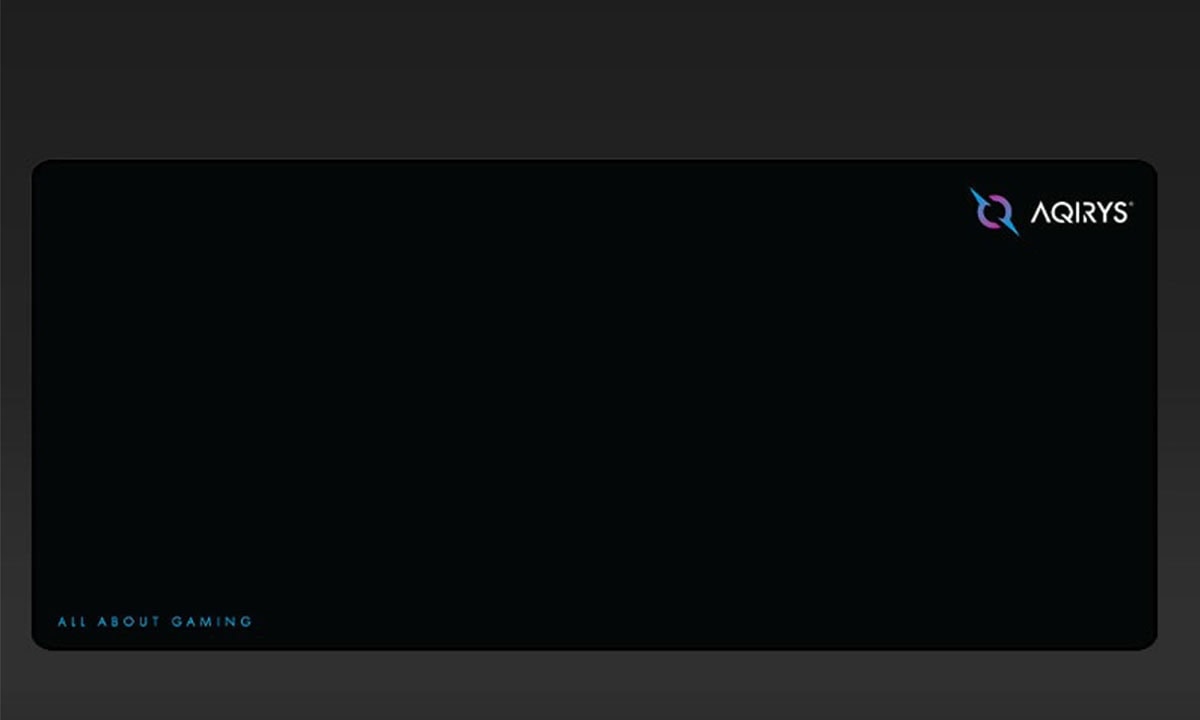This screenshot has width=1200, height=720.
Task: Click the registered trademark symbol after AQIRYS
Action: coord(1130,204)
